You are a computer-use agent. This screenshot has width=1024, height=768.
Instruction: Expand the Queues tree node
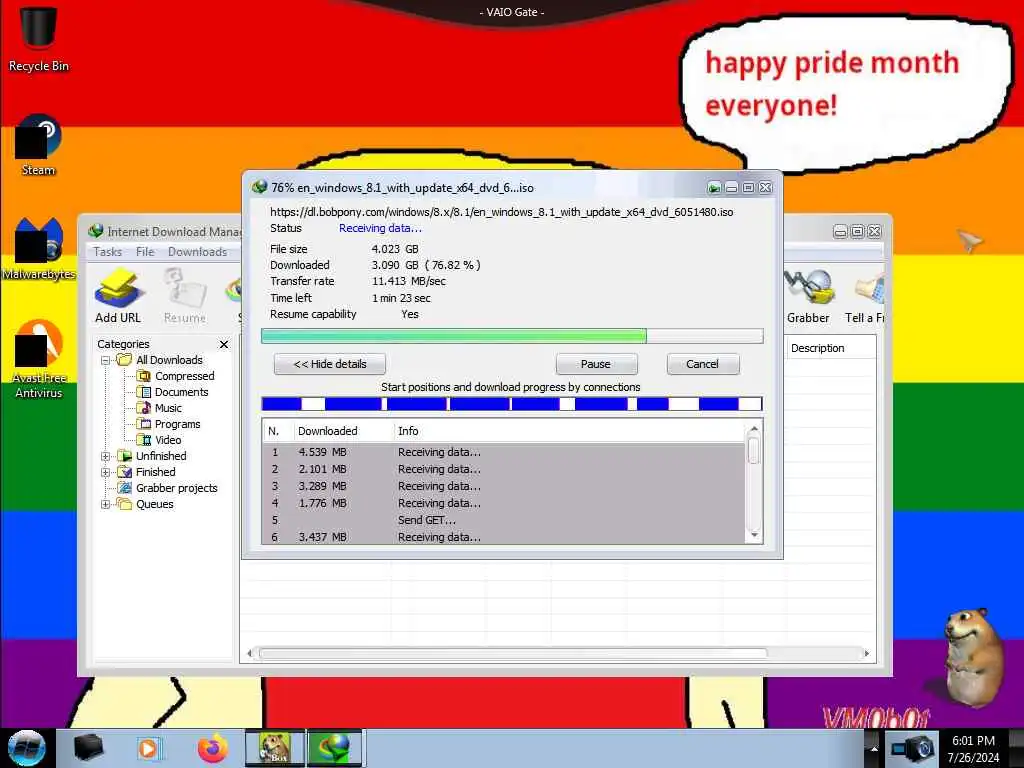(105, 504)
